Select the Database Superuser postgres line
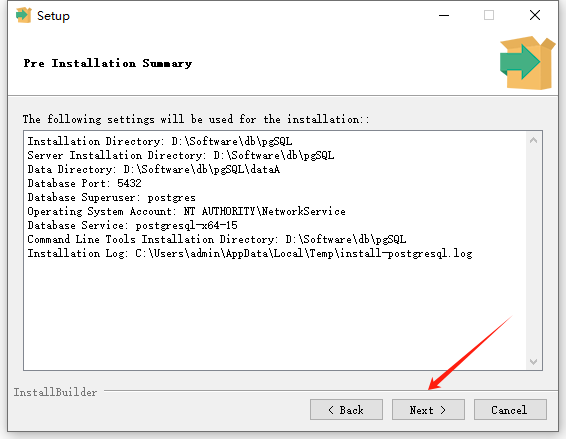 tap(112, 197)
